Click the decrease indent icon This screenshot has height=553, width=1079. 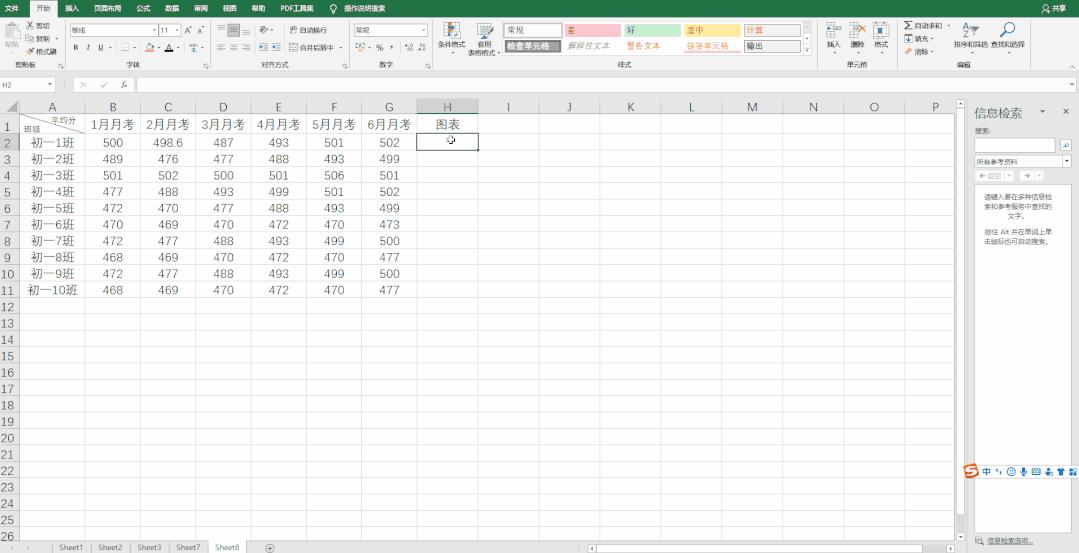click(x=264, y=47)
